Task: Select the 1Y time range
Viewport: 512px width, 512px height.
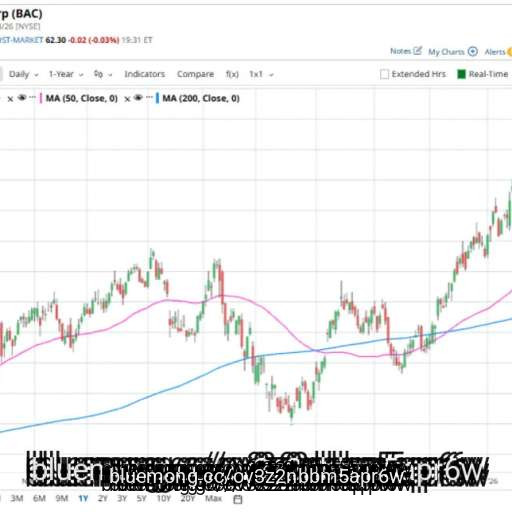Action: (x=83, y=498)
